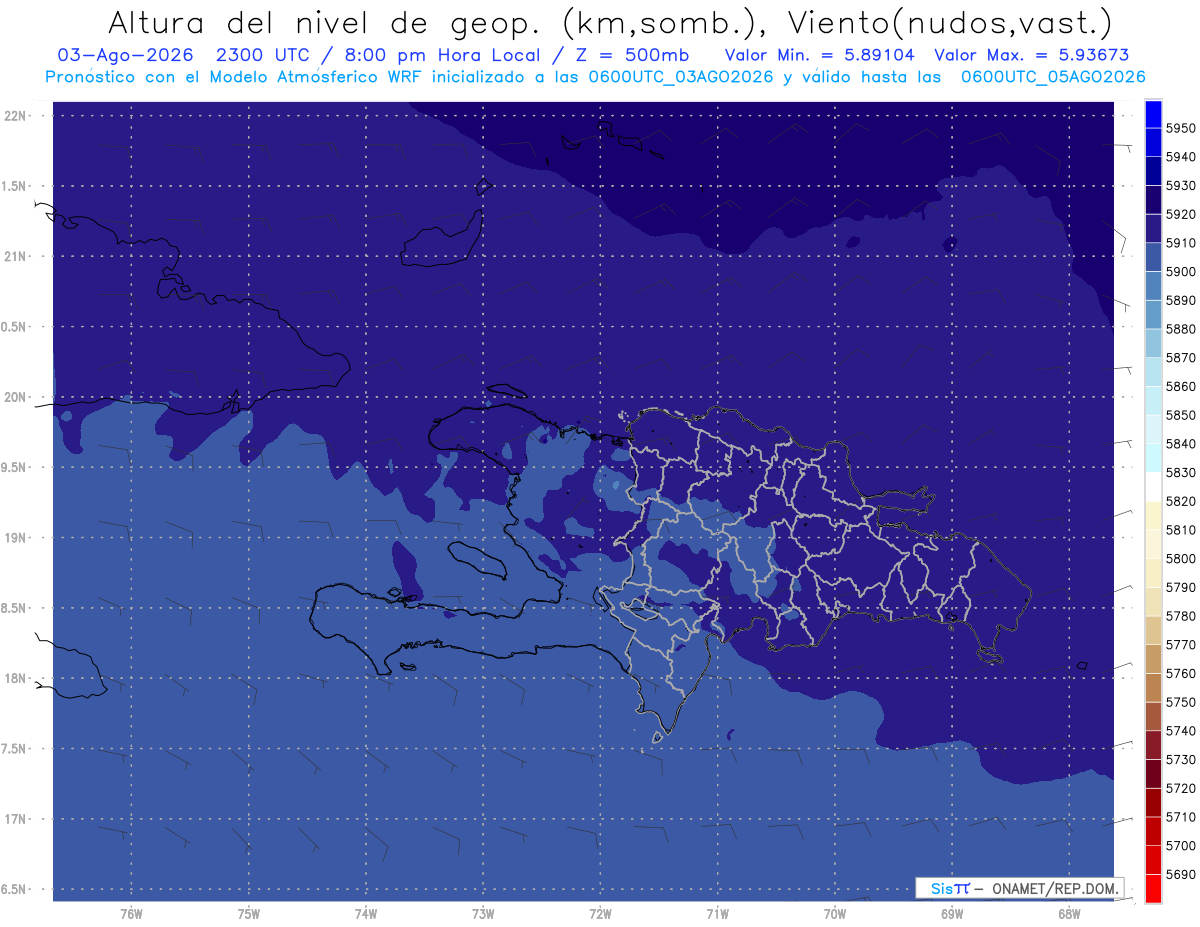The width and height of the screenshot is (1200, 927).
Task: Click the longitude axis label '76W'
Action: [131, 913]
